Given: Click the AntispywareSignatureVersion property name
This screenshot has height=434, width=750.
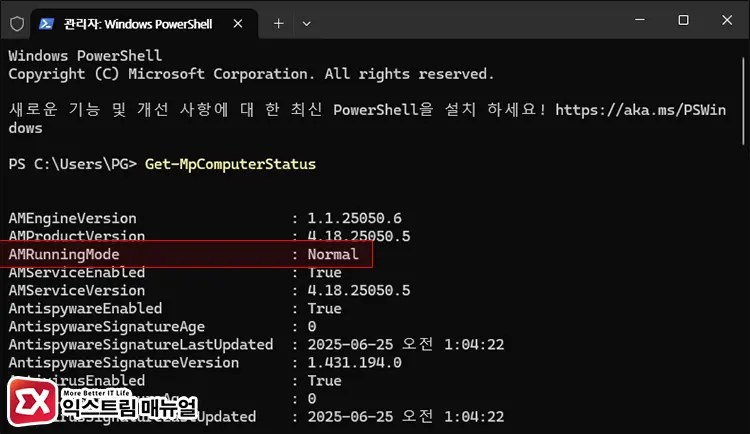Looking at the screenshot, I should (123, 363).
